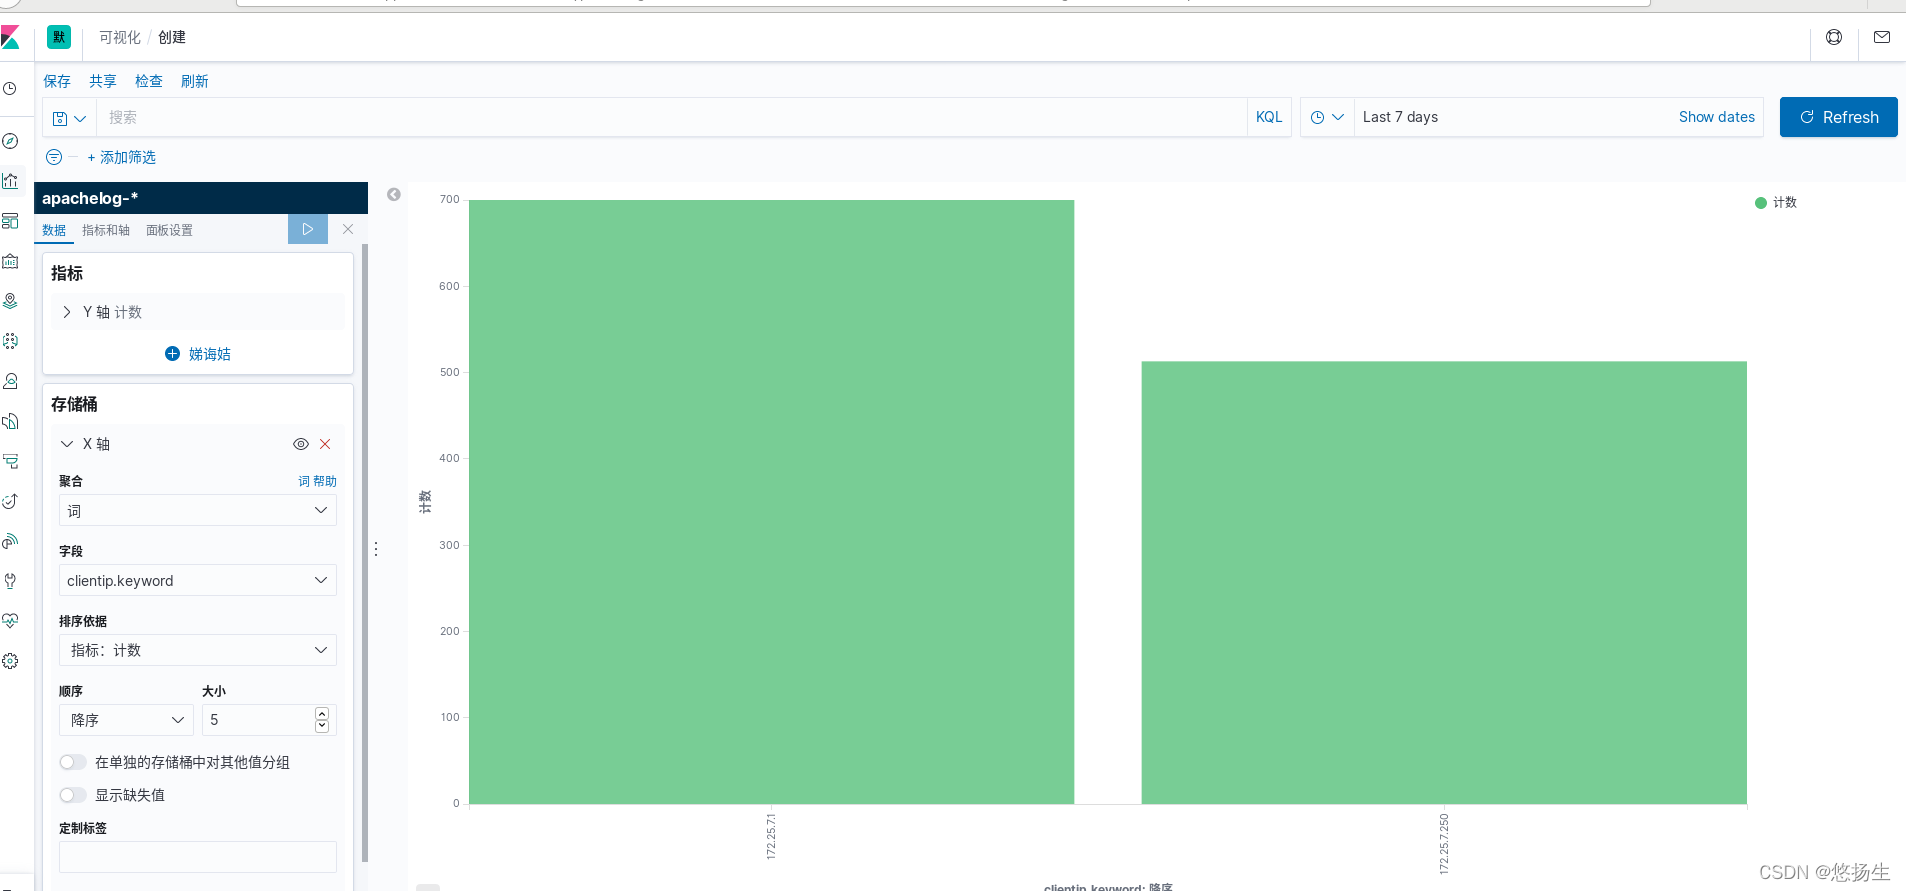Click the Show dates link
Image resolution: width=1906 pixels, height=891 pixels.
point(1716,117)
